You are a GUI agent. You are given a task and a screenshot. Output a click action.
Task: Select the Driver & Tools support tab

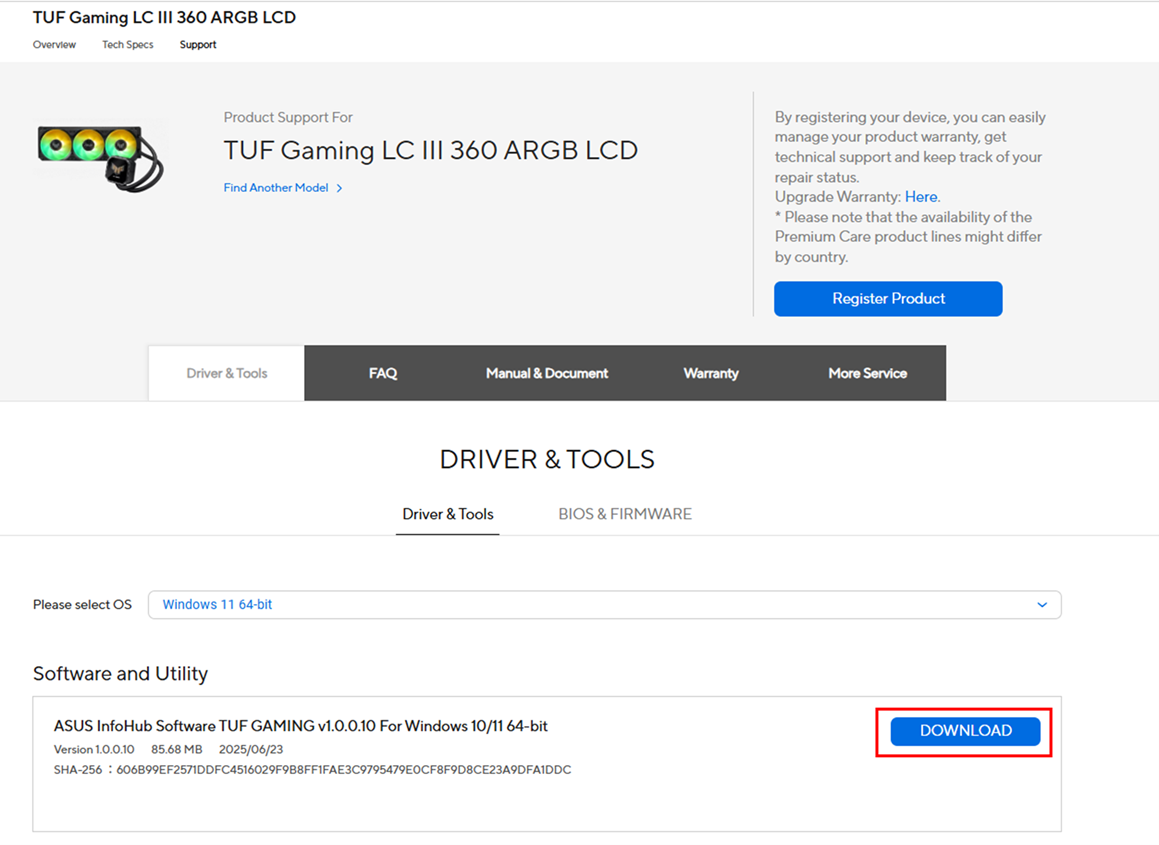pyautogui.click(x=226, y=373)
